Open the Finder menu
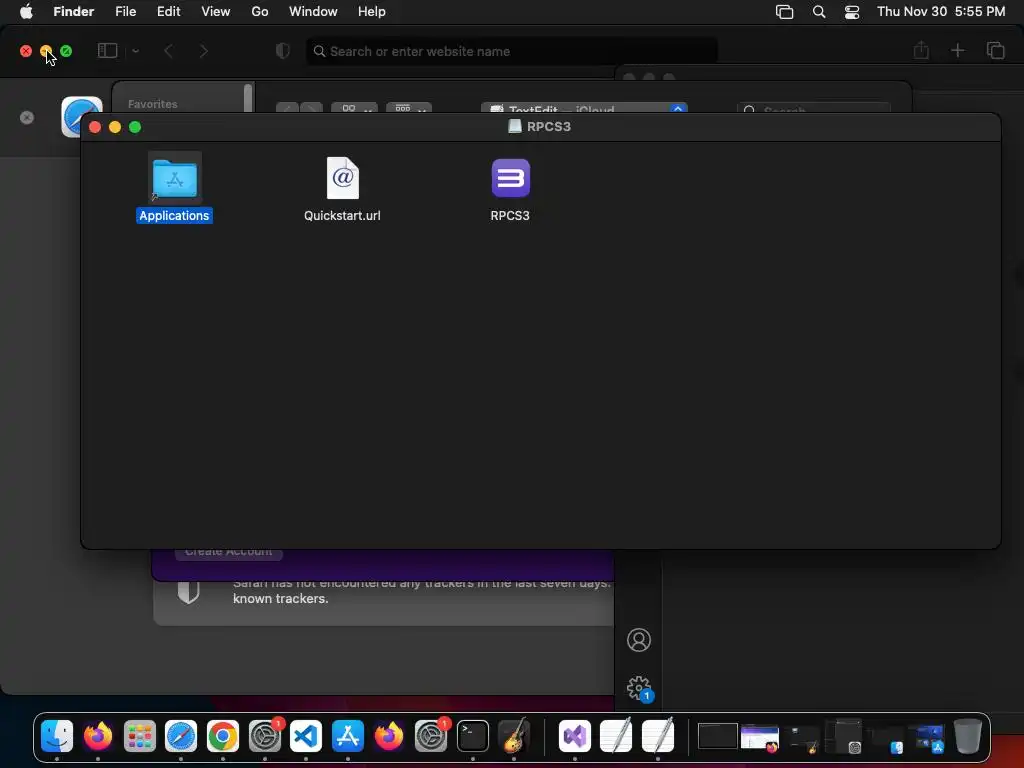 (x=74, y=12)
